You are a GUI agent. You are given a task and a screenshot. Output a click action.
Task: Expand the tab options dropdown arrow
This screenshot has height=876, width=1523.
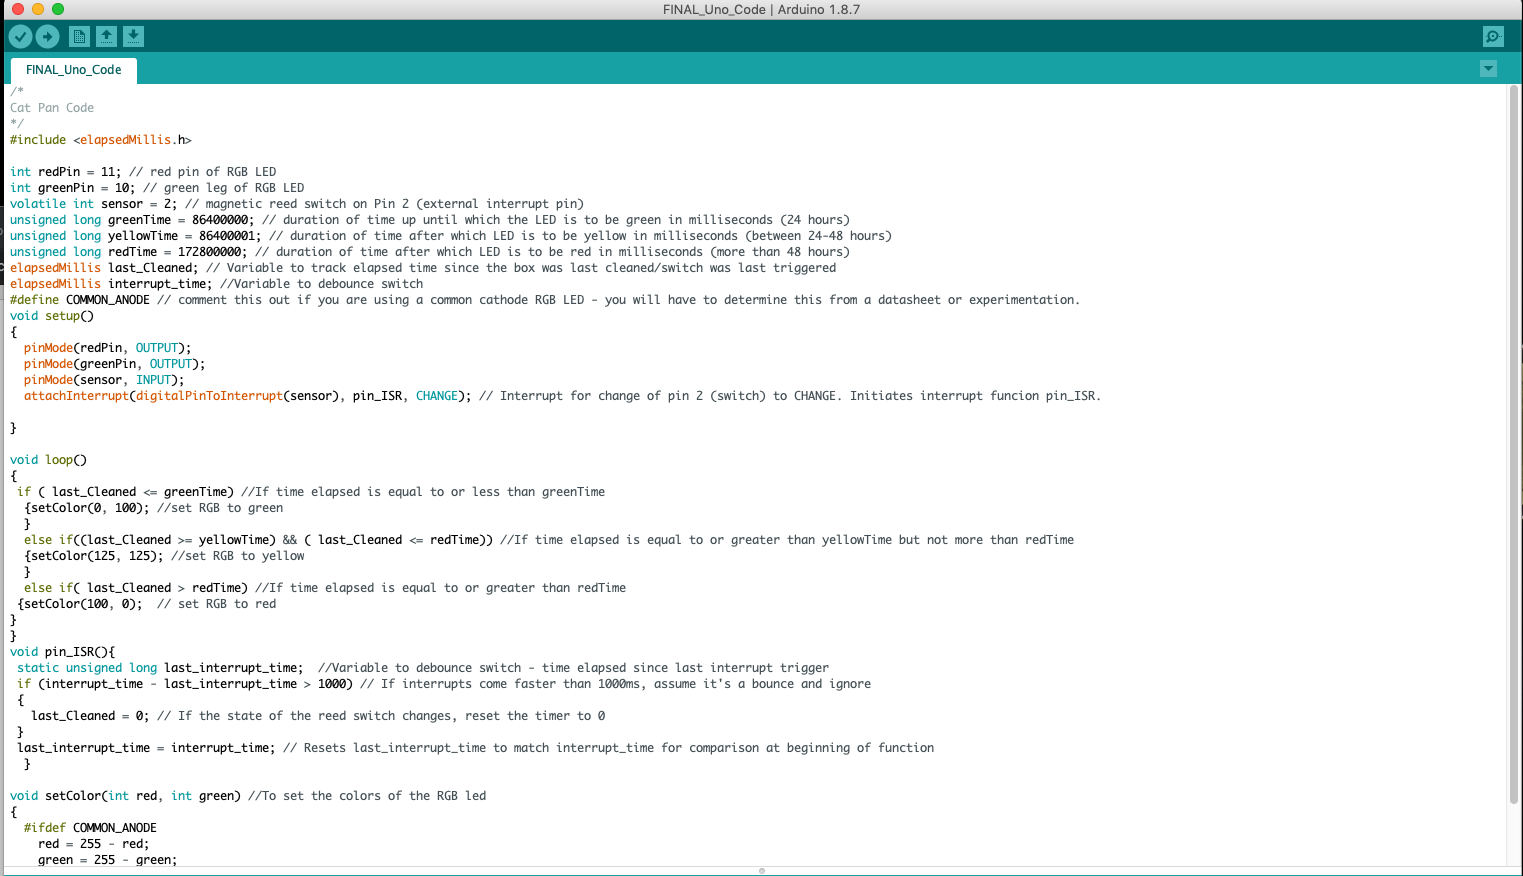[1488, 69]
